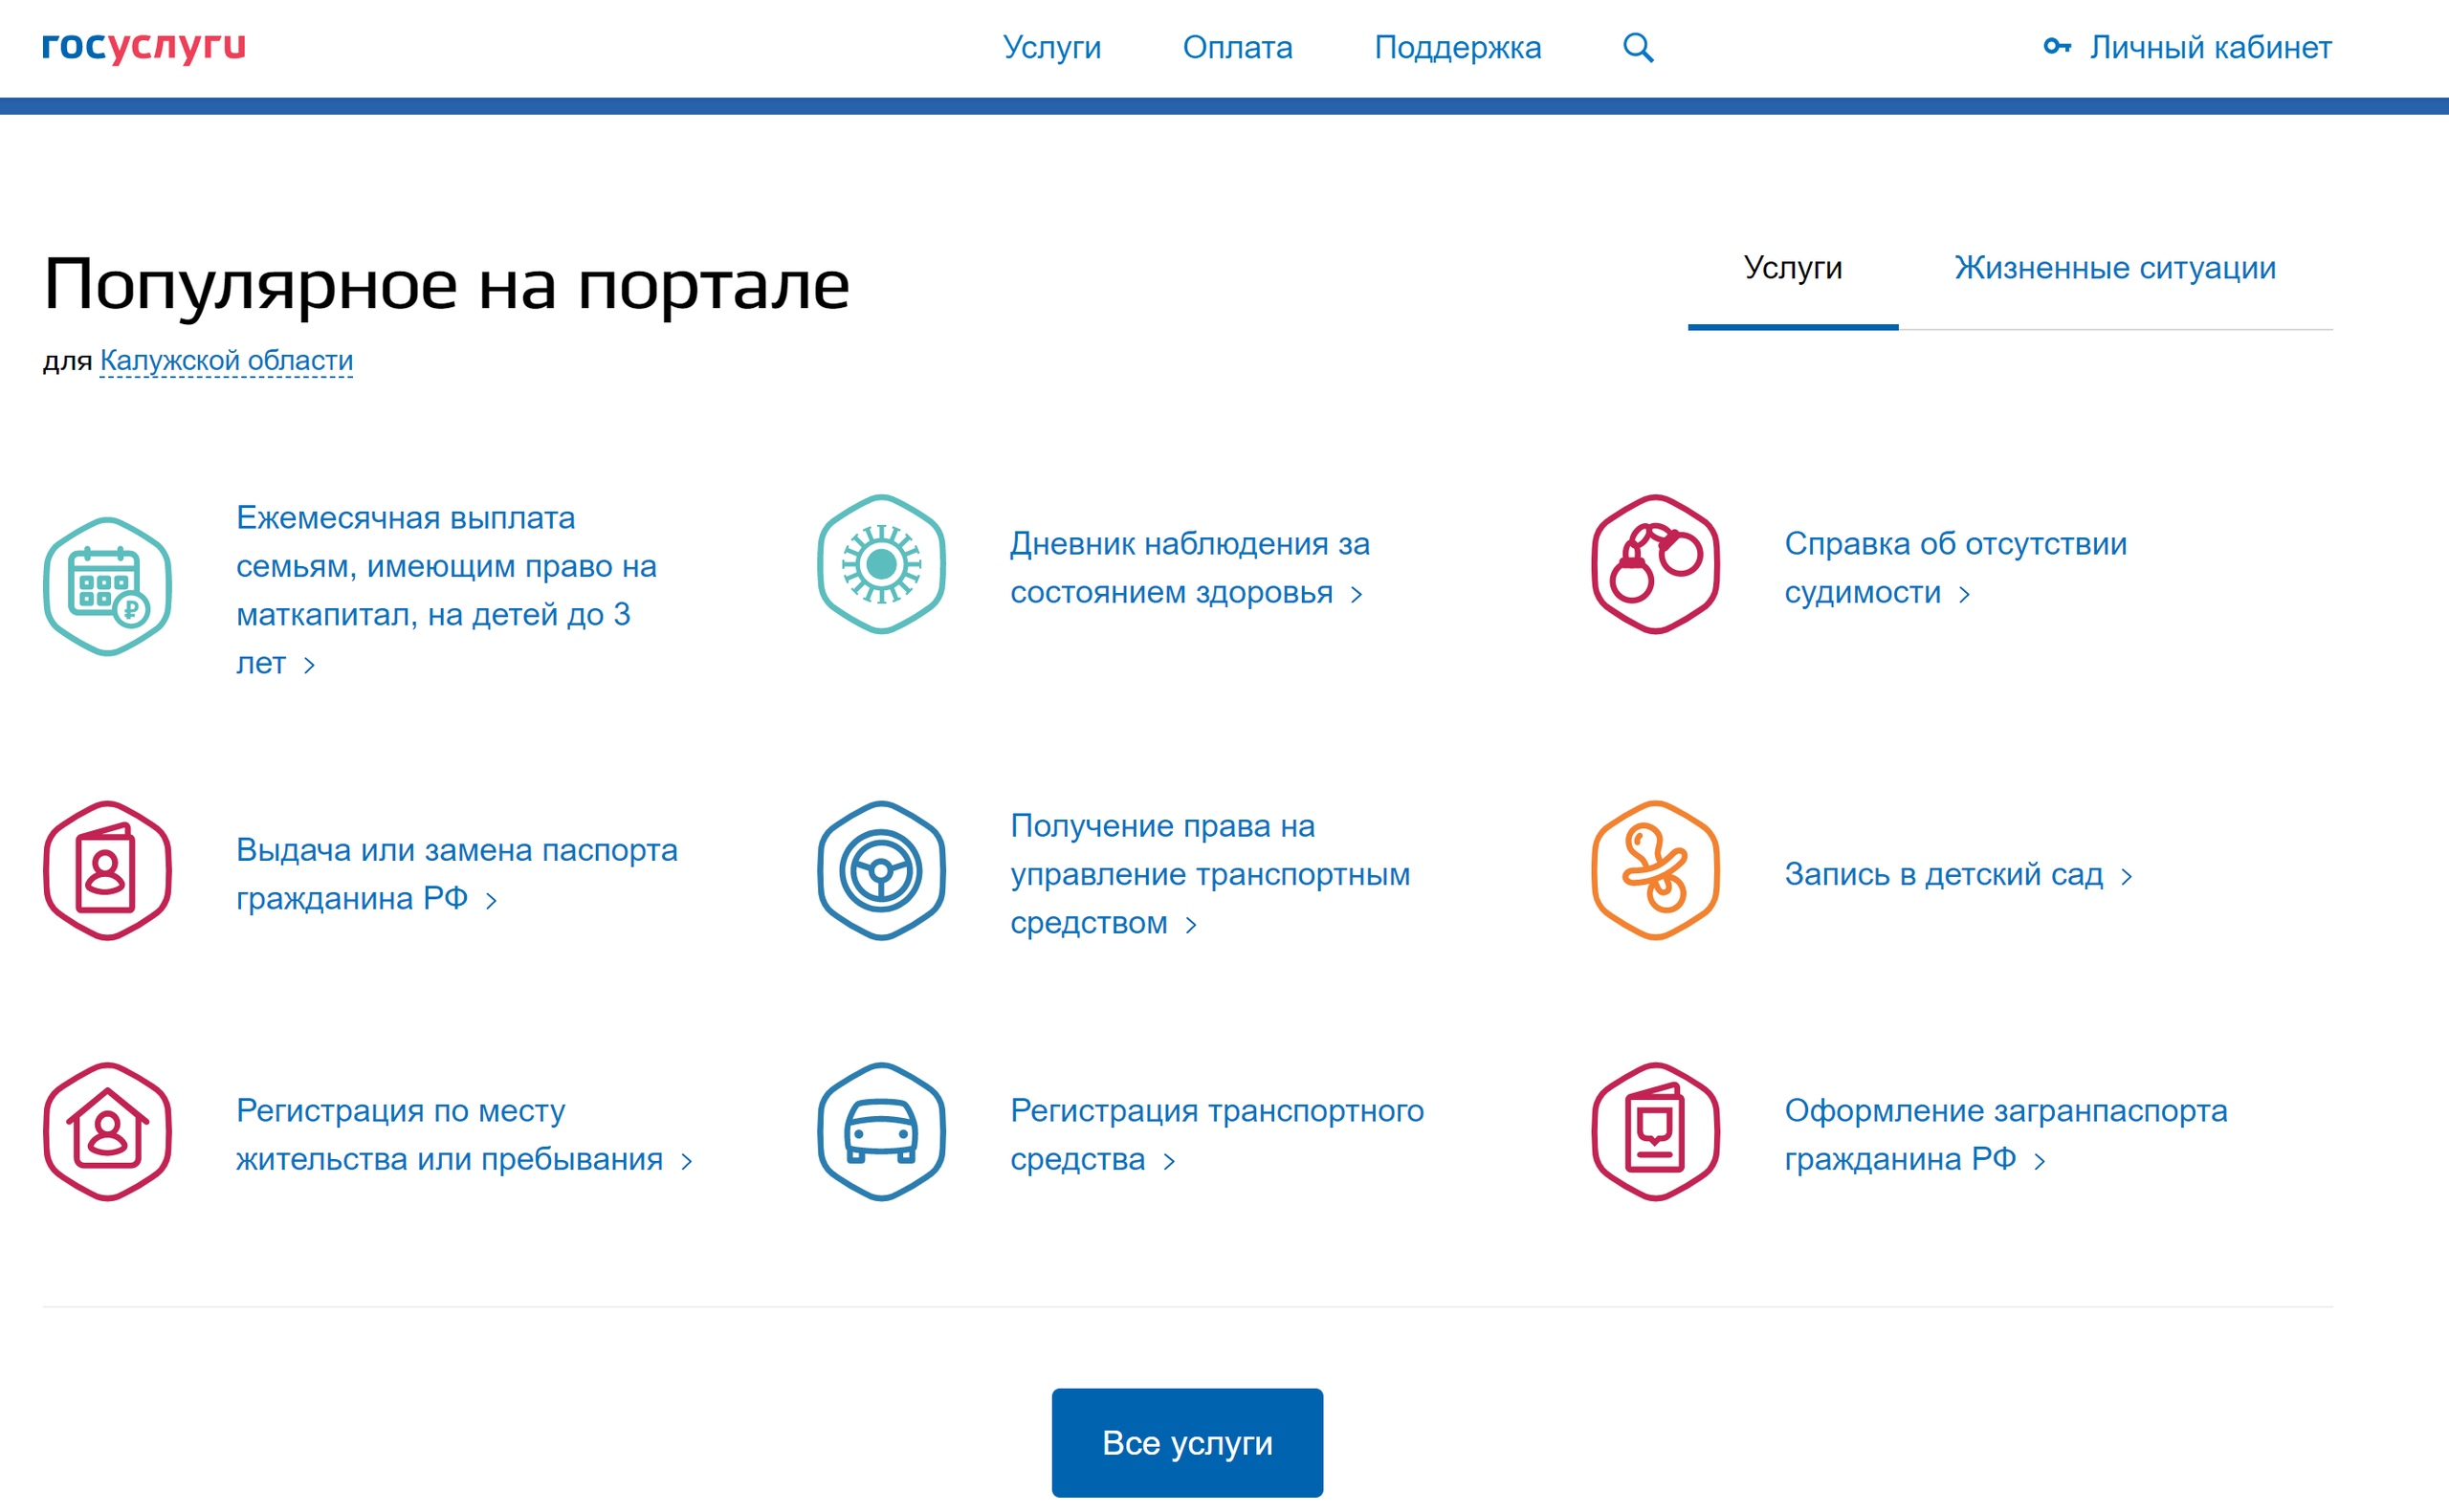
Task: Click the key icon beside Личный кабинет
Action: pos(2056,46)
